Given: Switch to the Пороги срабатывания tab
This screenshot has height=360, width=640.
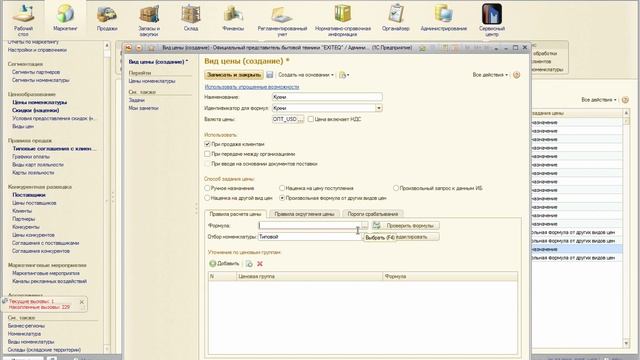Looking at the screenshot, I should coord(373,214).
